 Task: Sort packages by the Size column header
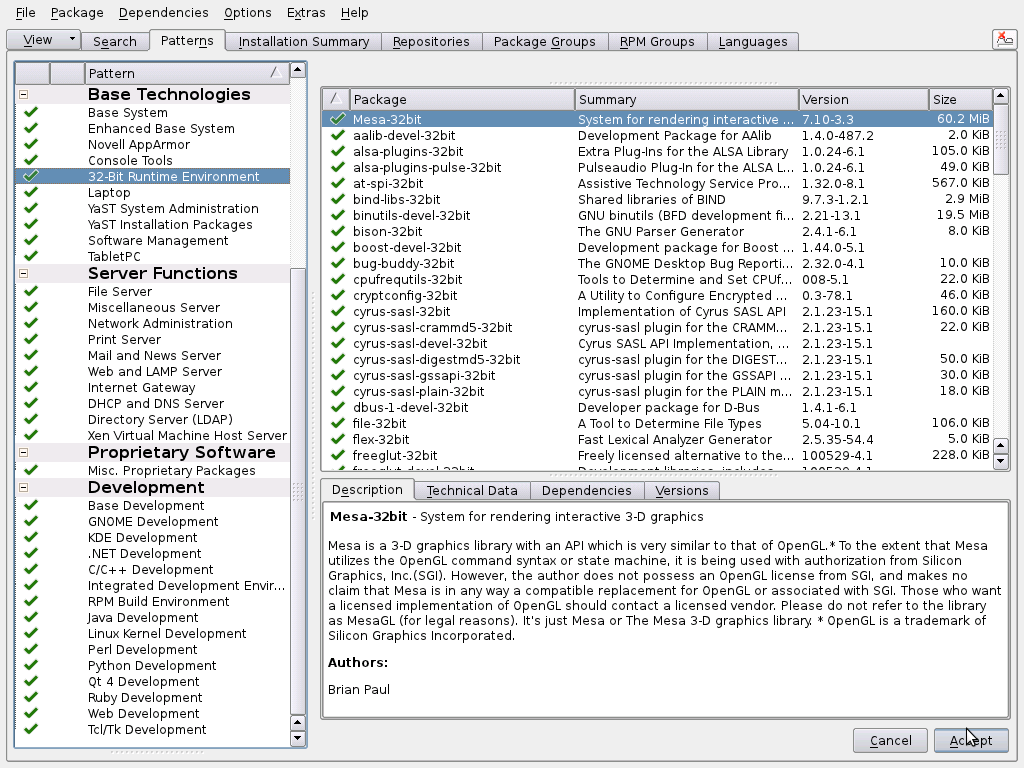click(x=960, y=99)
